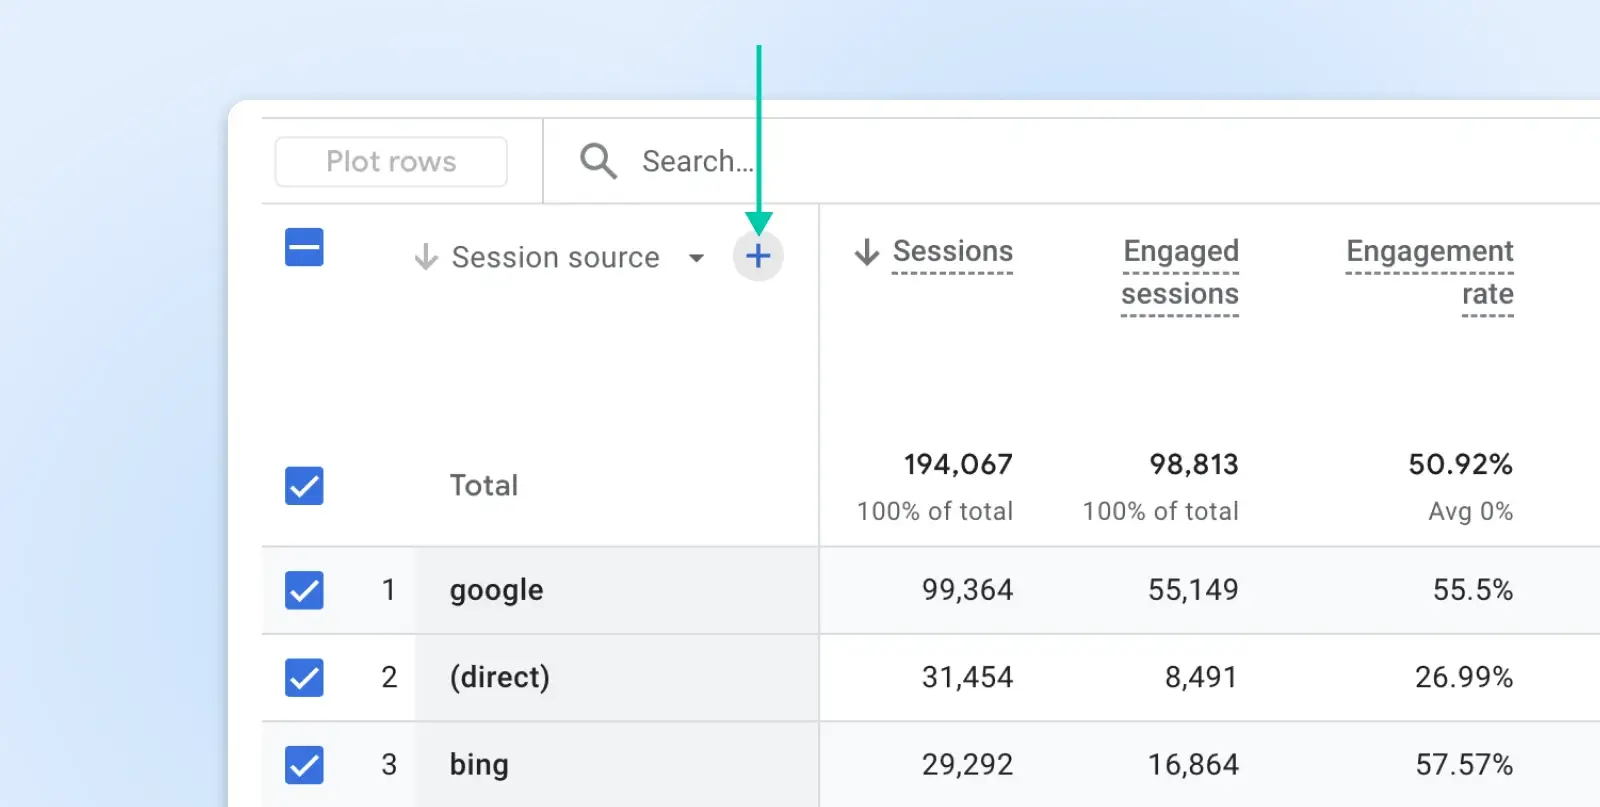1600x807 pixels.
Task: Open the Session source dimension dropdown
Action: [x=696, y=258]
